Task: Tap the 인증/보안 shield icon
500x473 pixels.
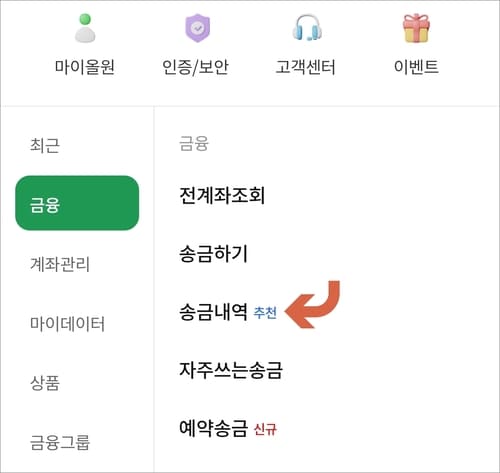Action: coord(198,28)
